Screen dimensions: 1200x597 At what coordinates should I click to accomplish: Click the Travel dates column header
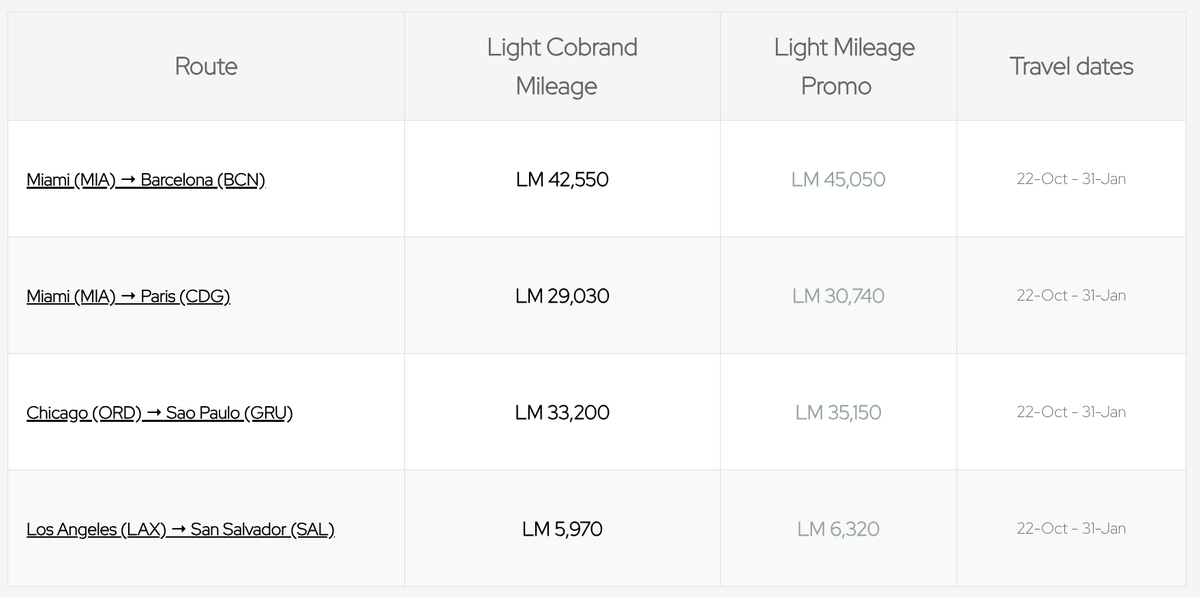tap(1071, 66)
